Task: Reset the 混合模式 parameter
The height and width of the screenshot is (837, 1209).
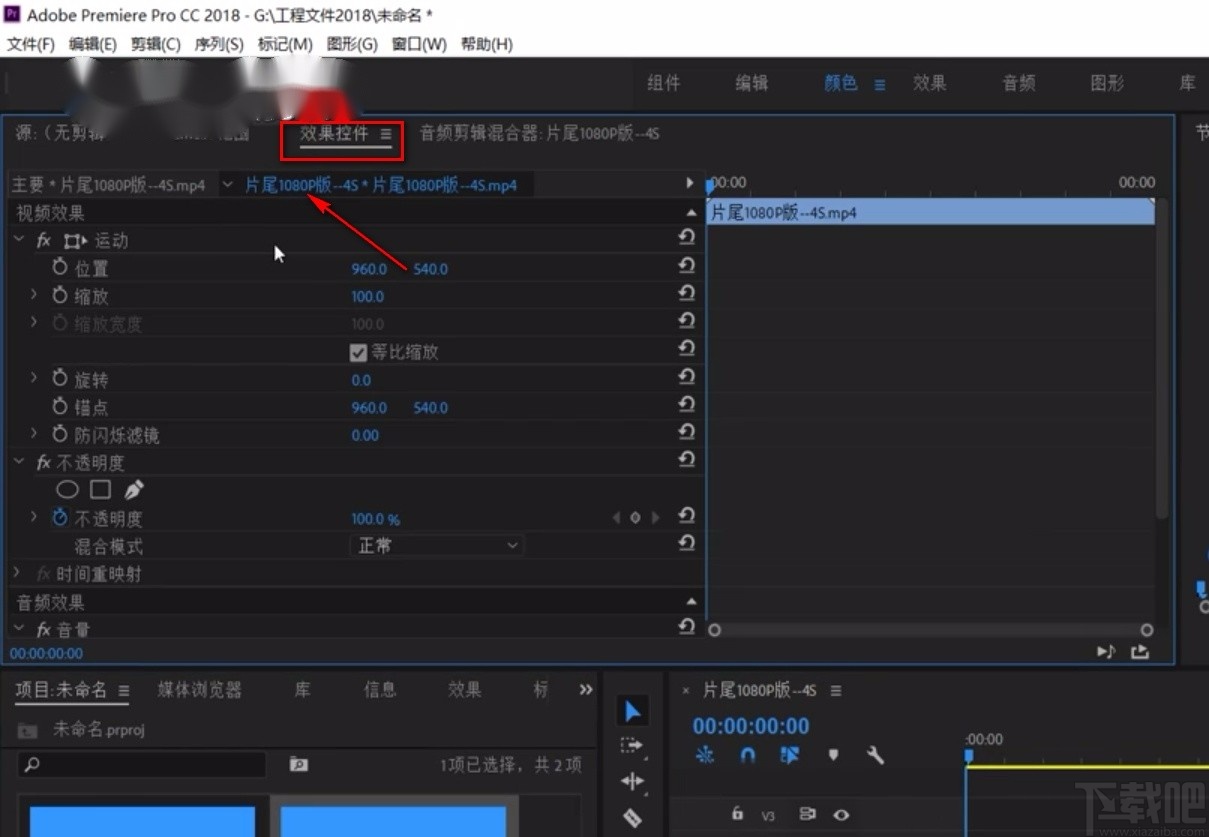Action: (686, 543)
